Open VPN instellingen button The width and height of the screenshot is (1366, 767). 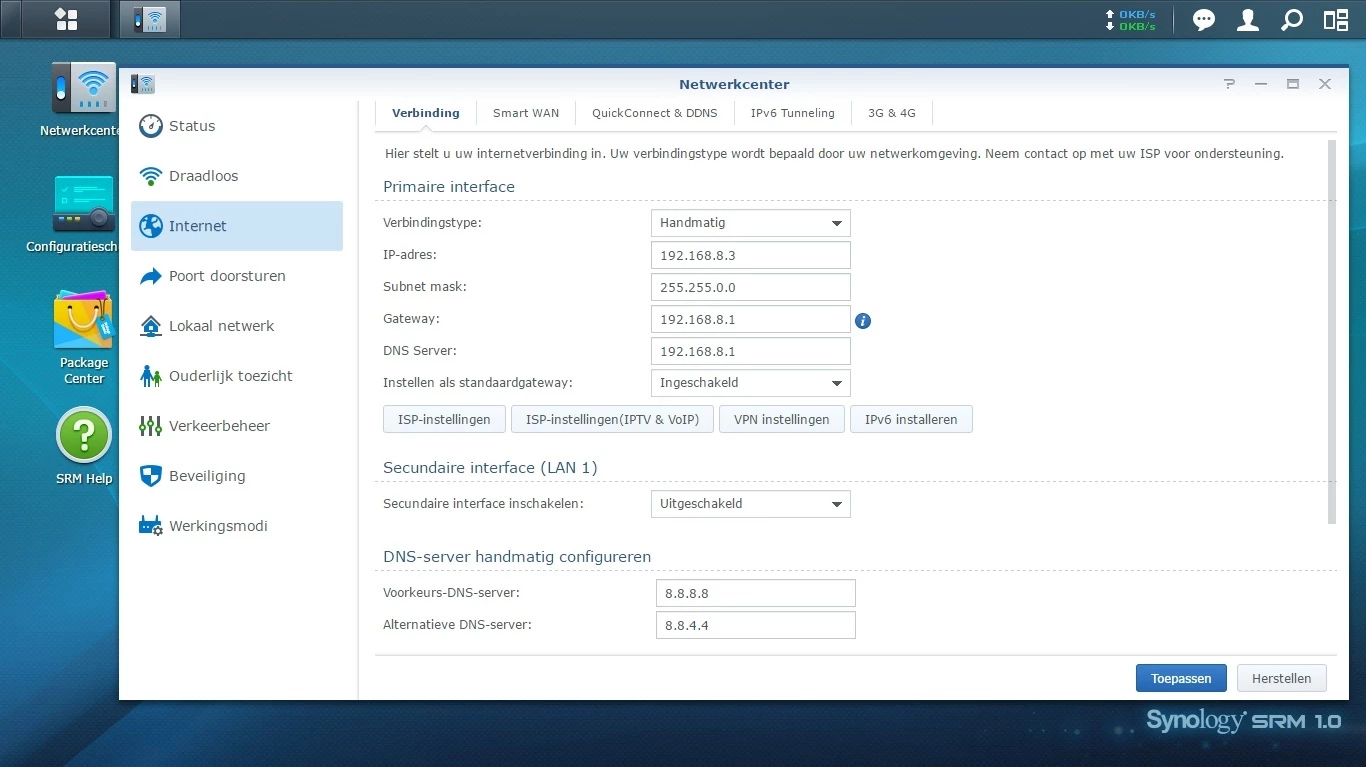point(781,419)
